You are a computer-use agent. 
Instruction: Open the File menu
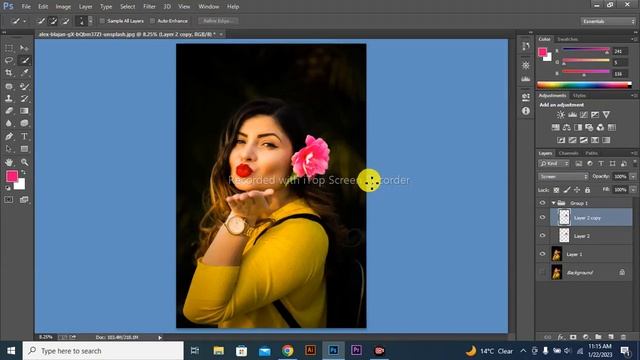(x=26, y=7)
